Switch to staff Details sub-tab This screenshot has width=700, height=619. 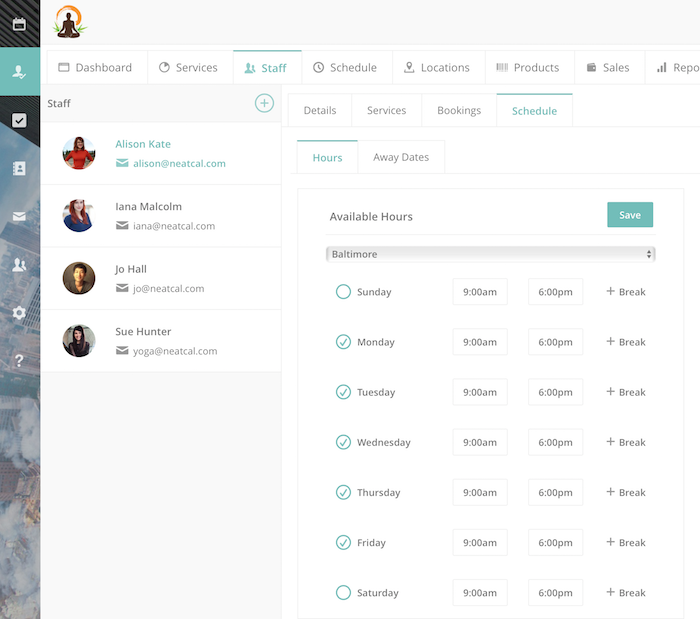click(x=320, y=110)
